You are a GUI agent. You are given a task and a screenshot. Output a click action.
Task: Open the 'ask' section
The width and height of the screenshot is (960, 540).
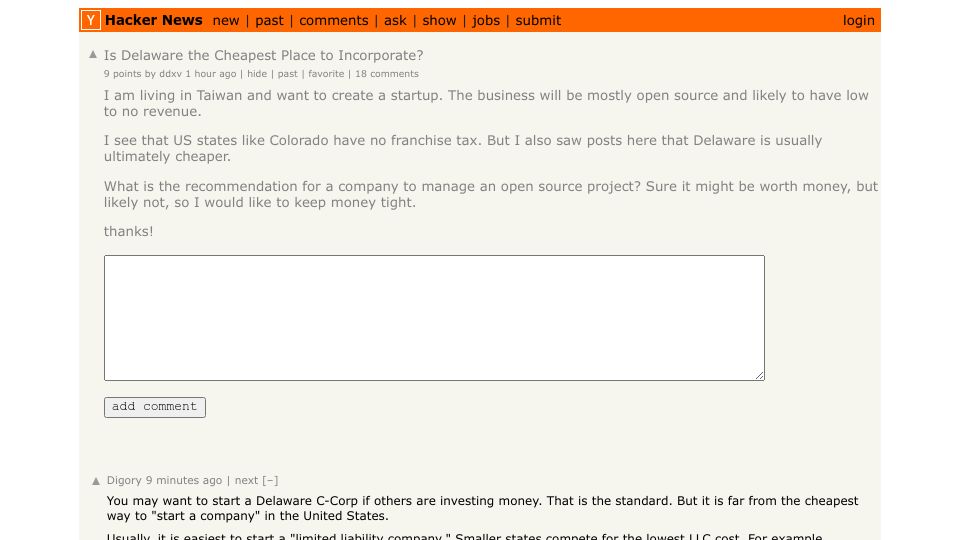tap(395, 21)
